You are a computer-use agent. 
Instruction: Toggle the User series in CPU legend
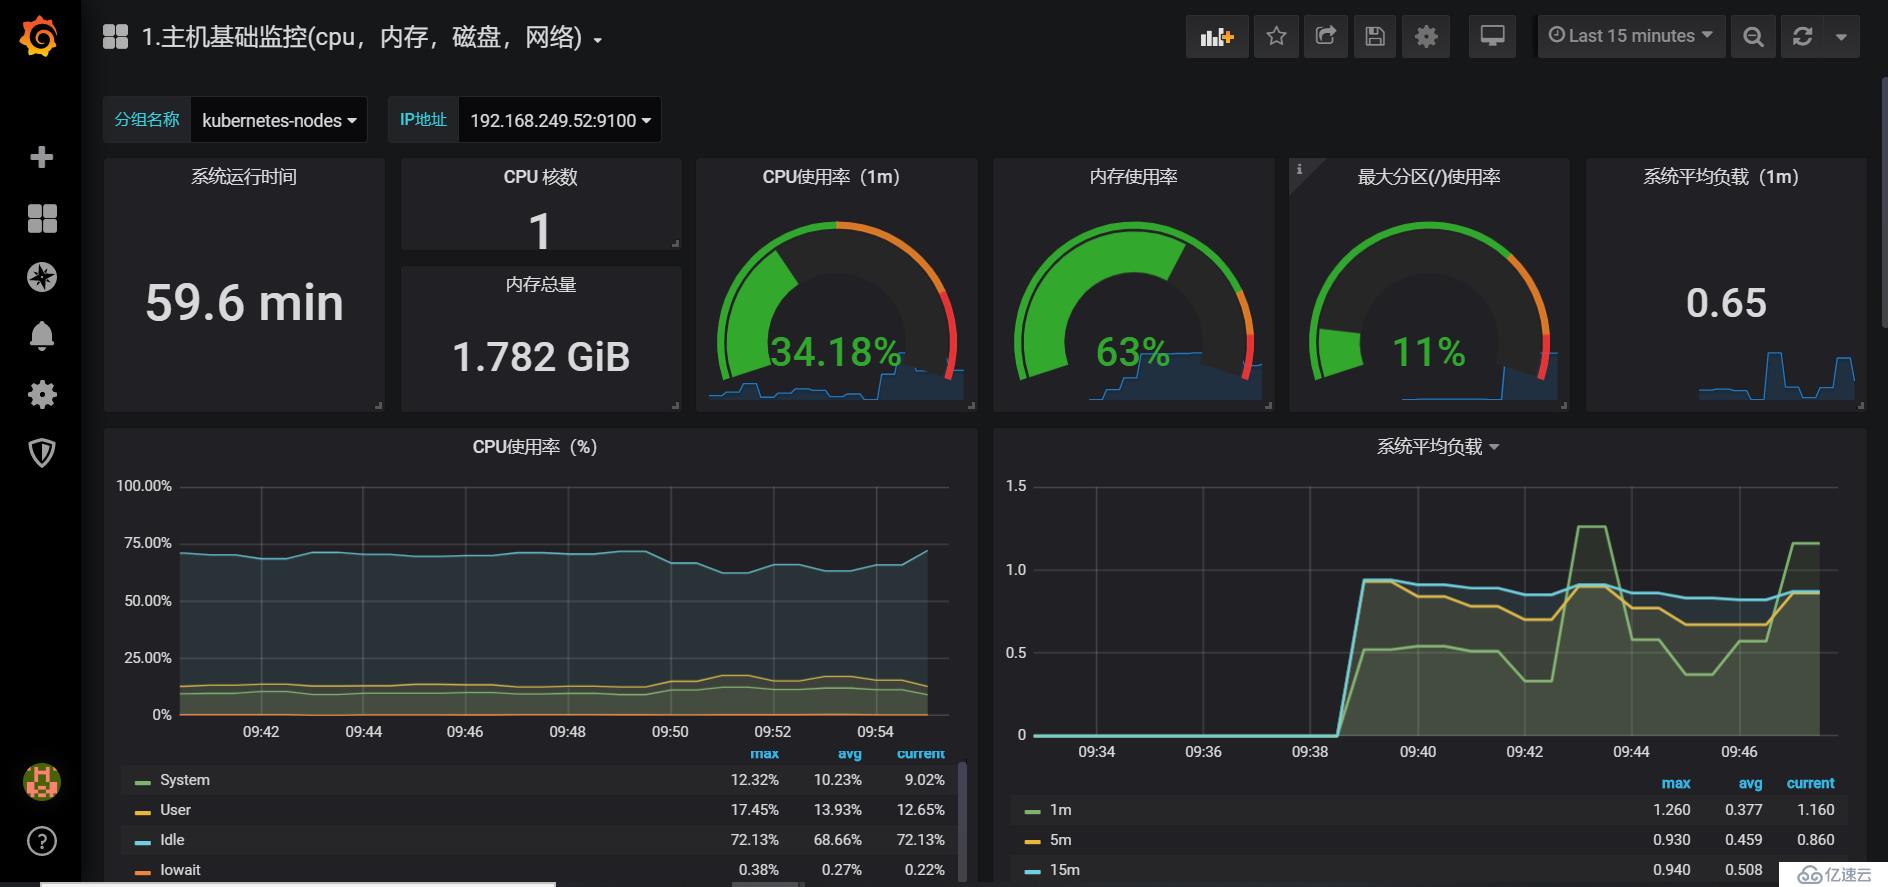175,810
